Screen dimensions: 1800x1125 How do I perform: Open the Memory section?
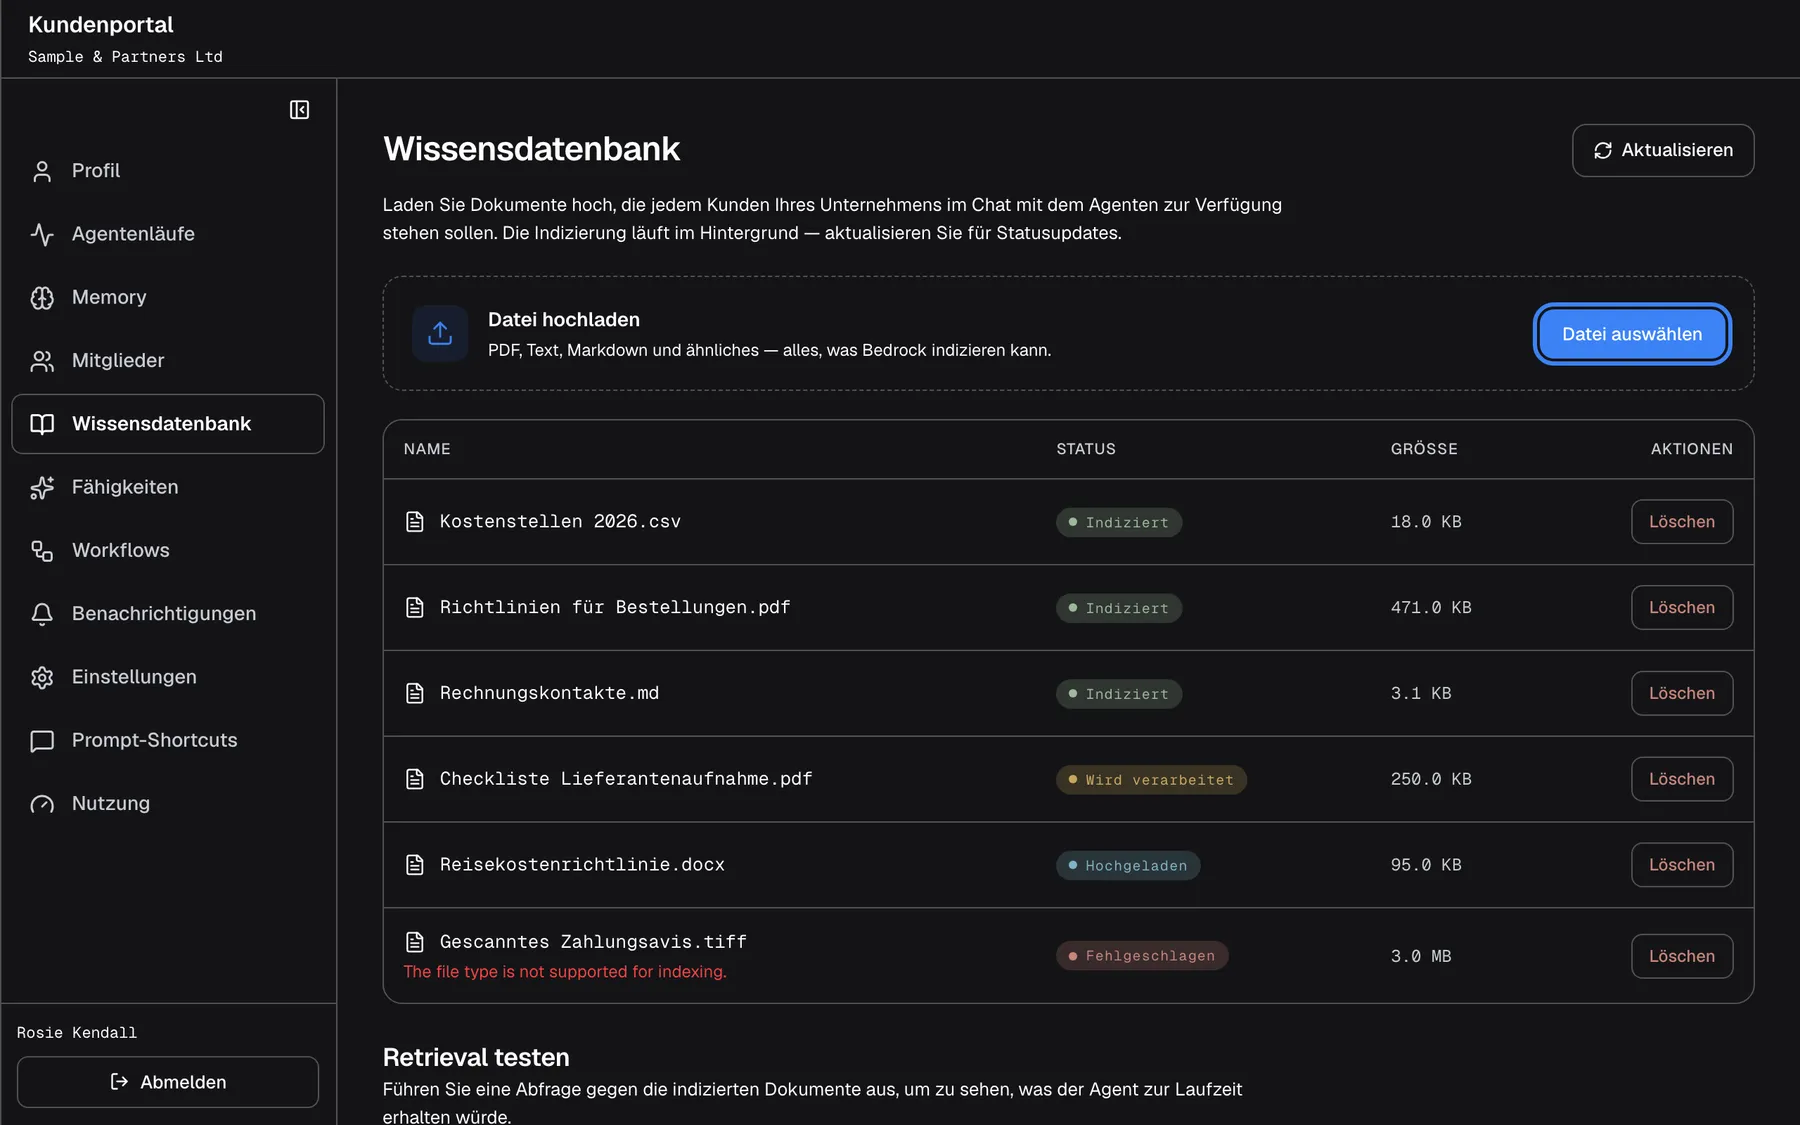(168, 298)
